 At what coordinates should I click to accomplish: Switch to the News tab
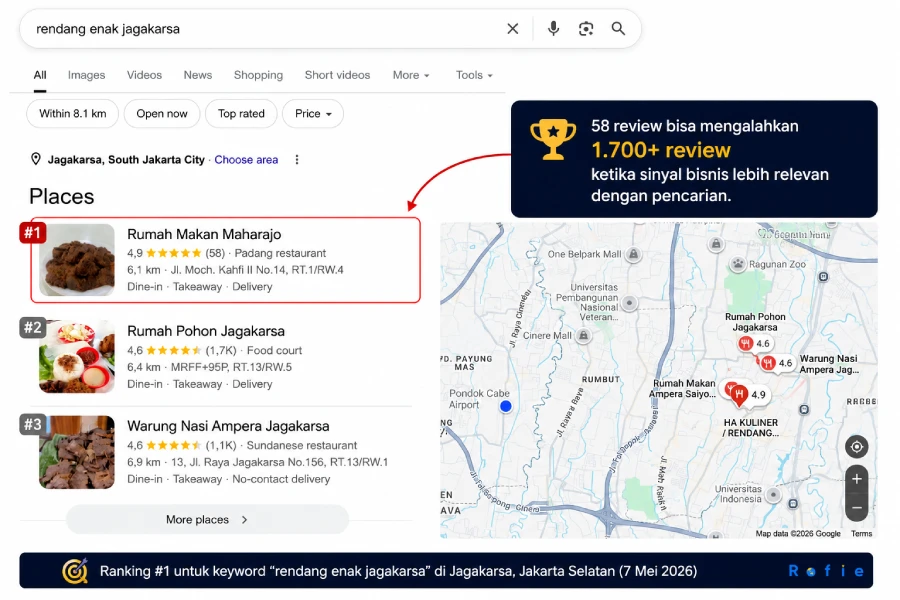197,75
